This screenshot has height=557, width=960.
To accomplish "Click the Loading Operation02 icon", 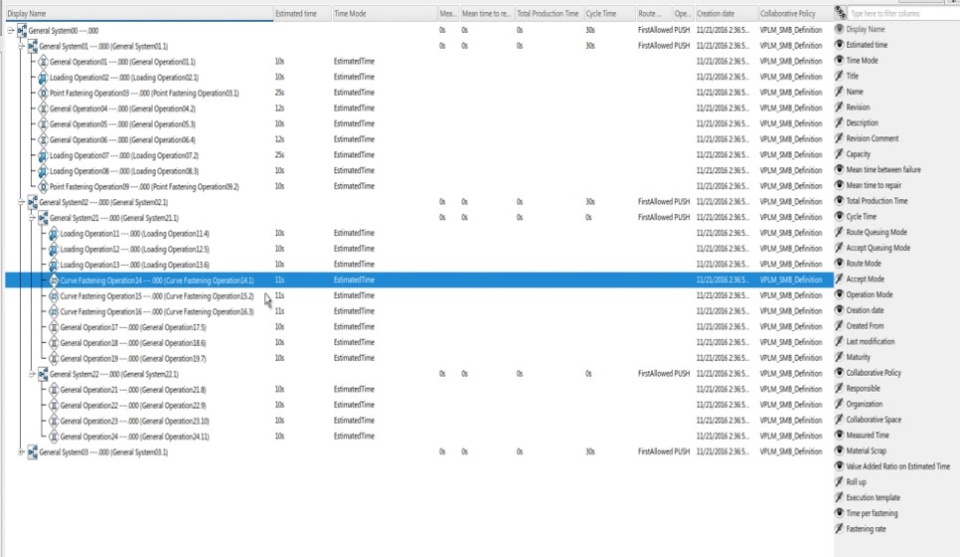I will point(43,78).
